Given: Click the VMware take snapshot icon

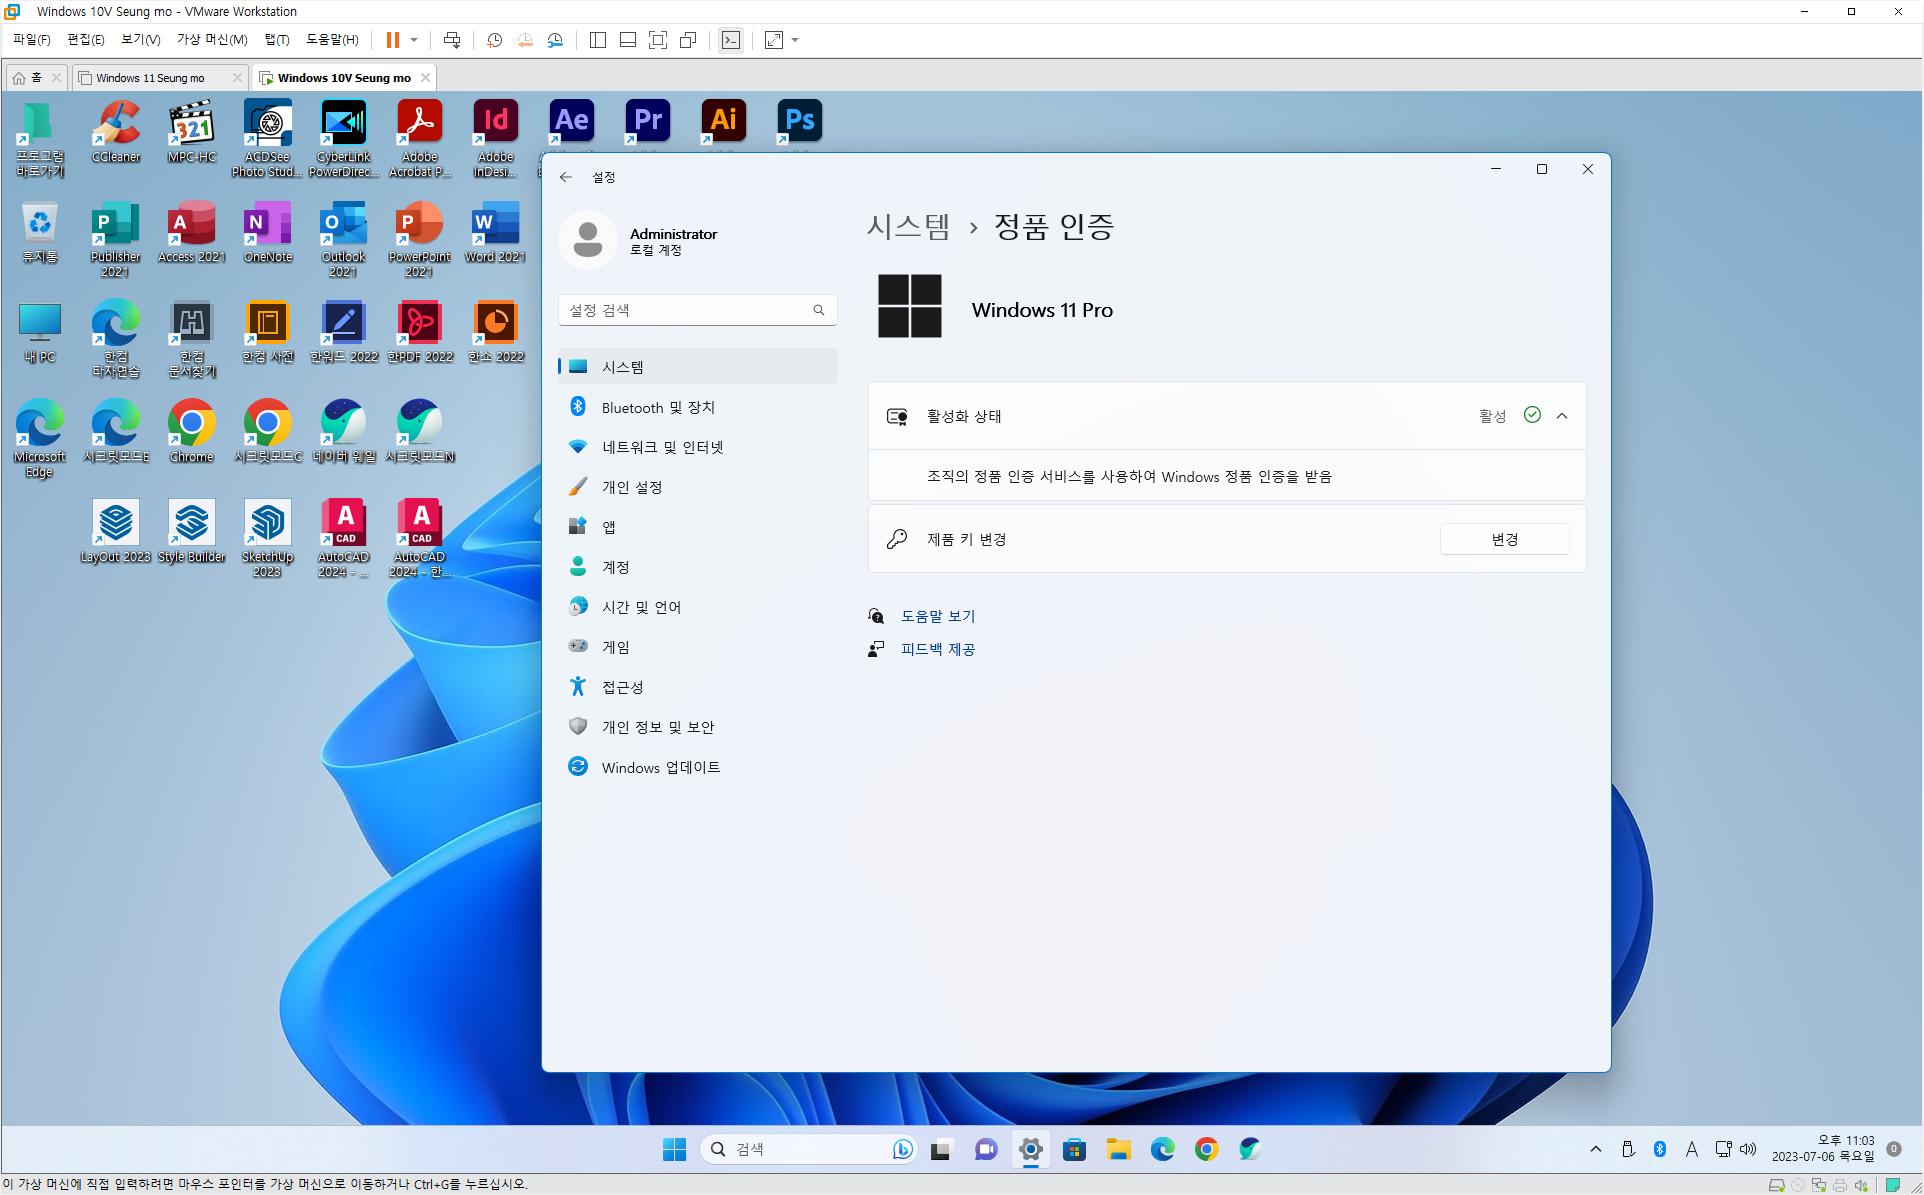Looking at the screenshot, I should point(494,40).
